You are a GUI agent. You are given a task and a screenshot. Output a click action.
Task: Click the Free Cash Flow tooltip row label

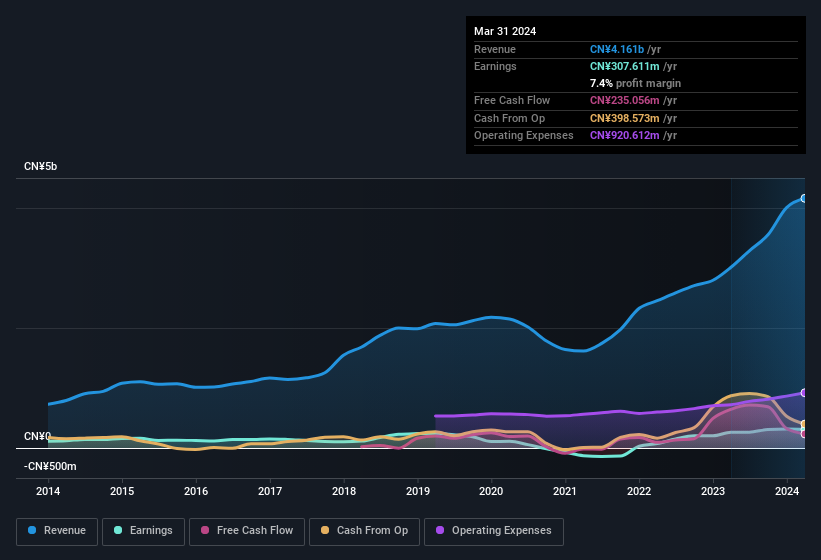512,100
